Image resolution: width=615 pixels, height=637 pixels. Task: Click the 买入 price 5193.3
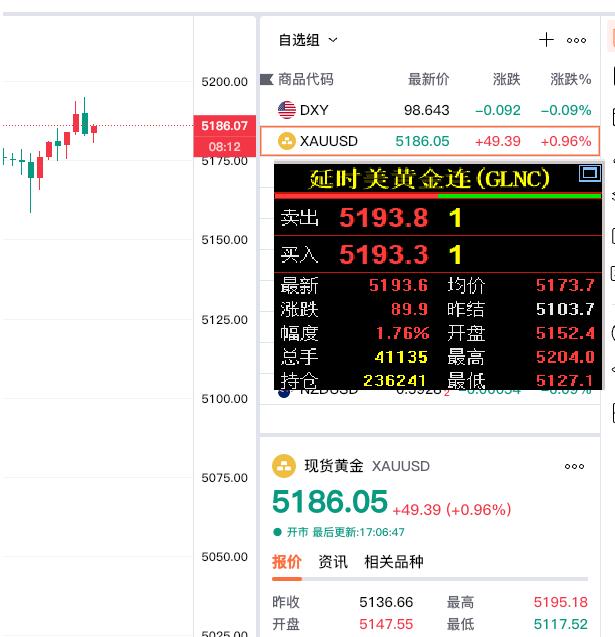coord(383,254)
